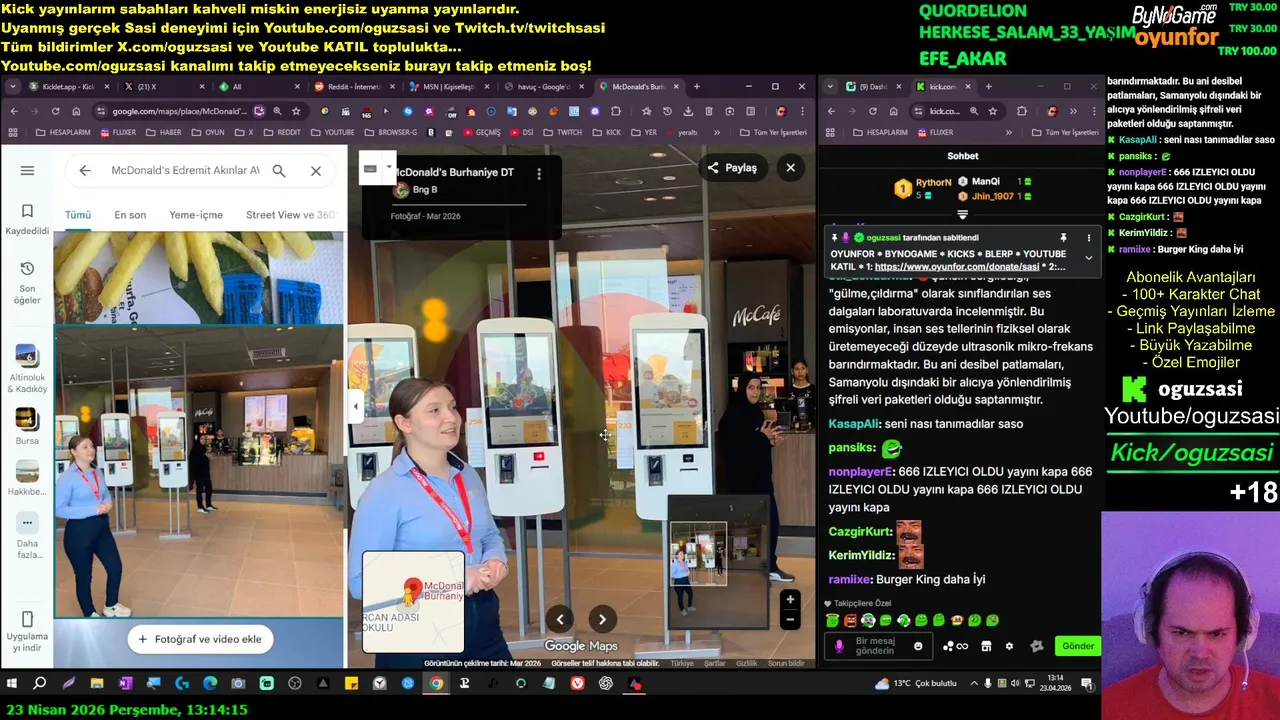Select the Street View ve 360° tab

pyautogui.click(x=291, y=215)
